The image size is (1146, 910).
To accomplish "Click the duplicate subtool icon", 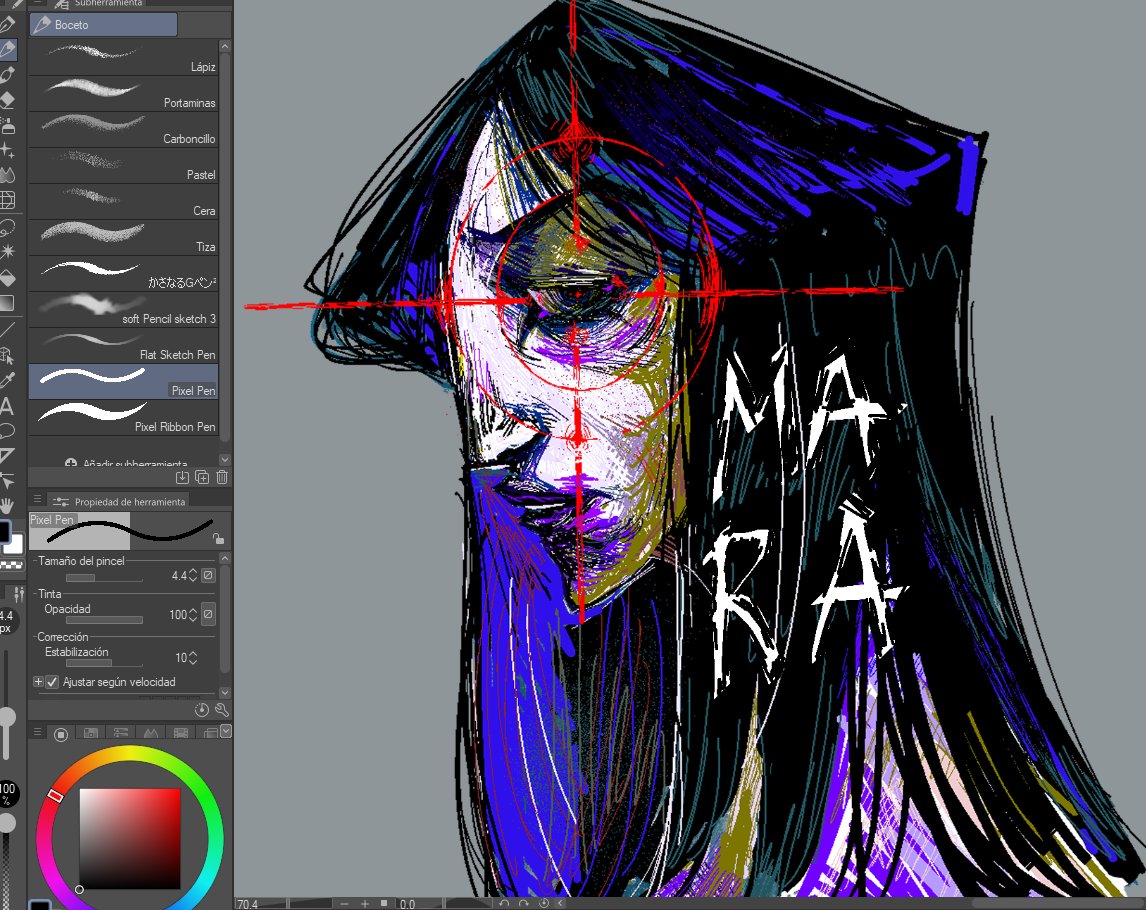I will pos(202,477).
